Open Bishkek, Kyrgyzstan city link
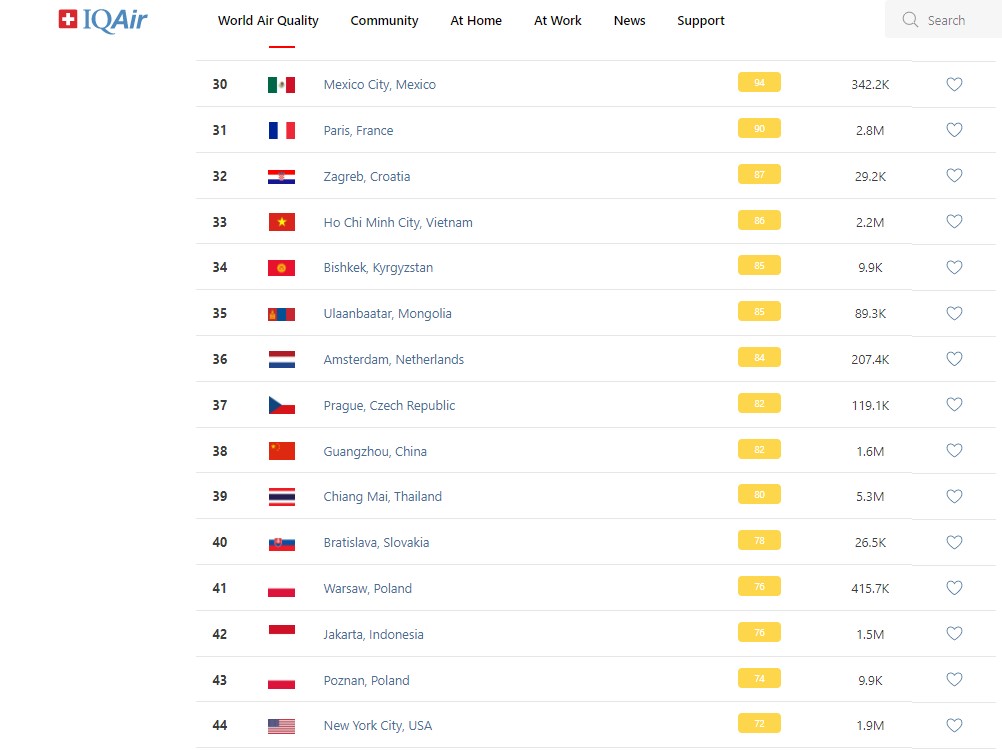This screenshot has width=1002, height=750. point(378,268)
